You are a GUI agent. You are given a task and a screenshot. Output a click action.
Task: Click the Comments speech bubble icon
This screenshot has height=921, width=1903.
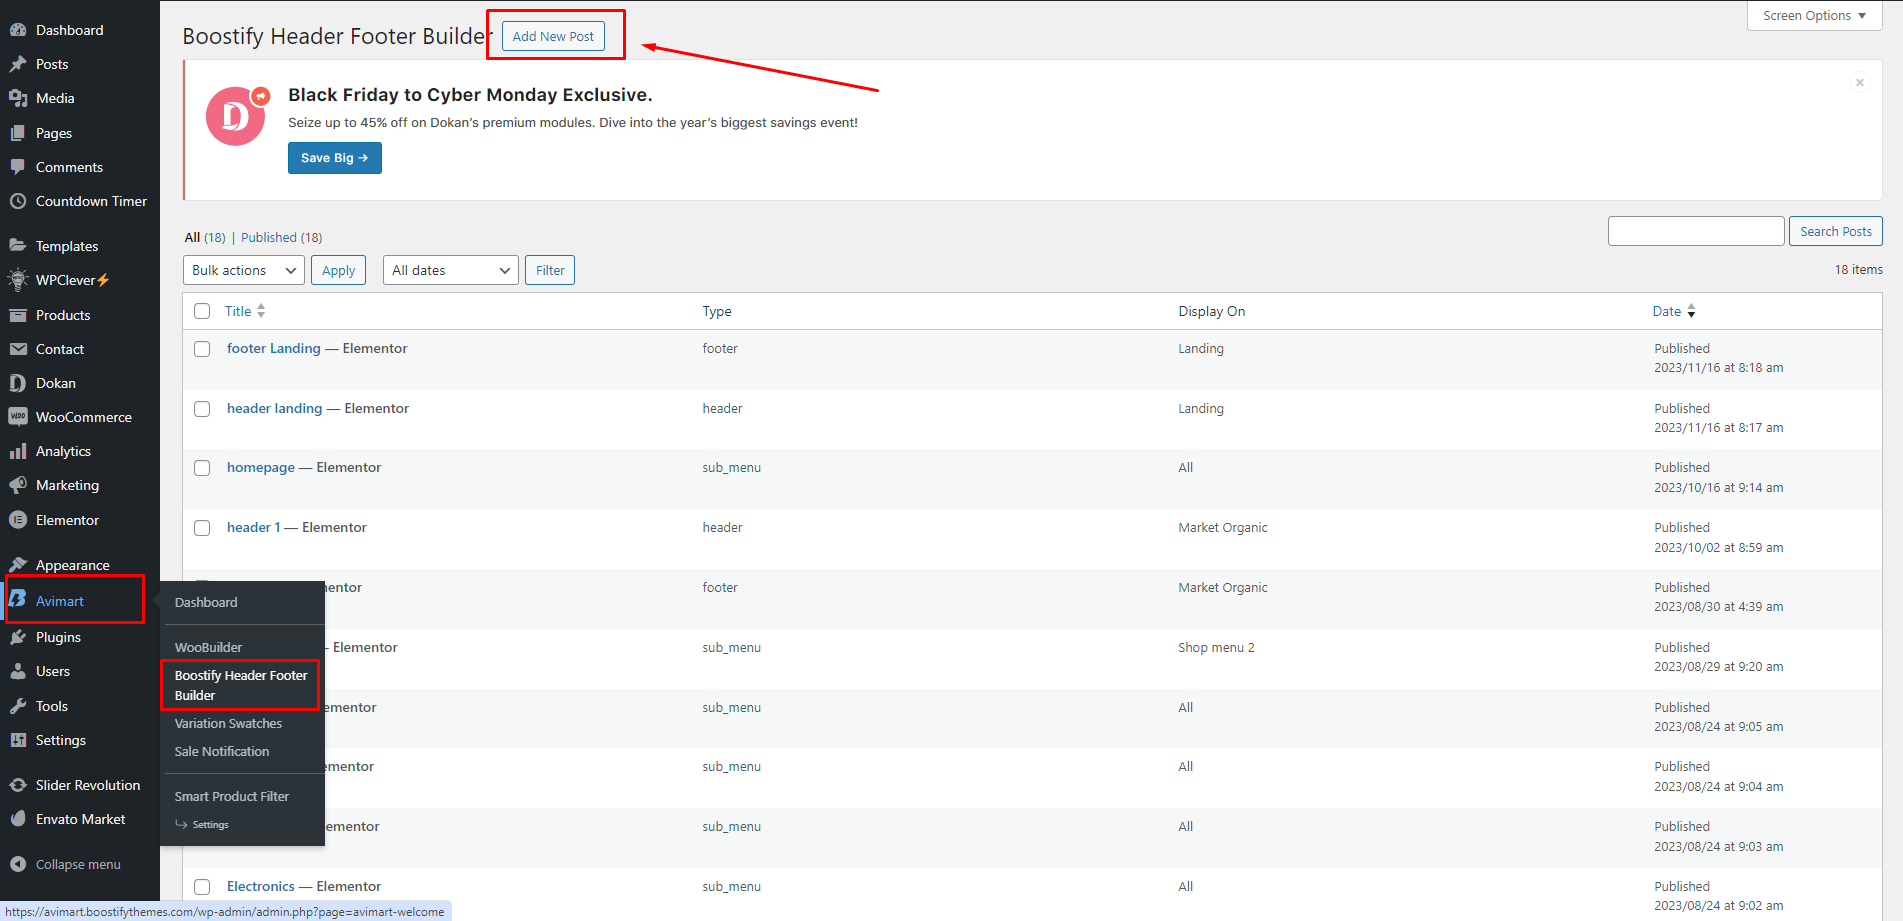pos(18,167)
